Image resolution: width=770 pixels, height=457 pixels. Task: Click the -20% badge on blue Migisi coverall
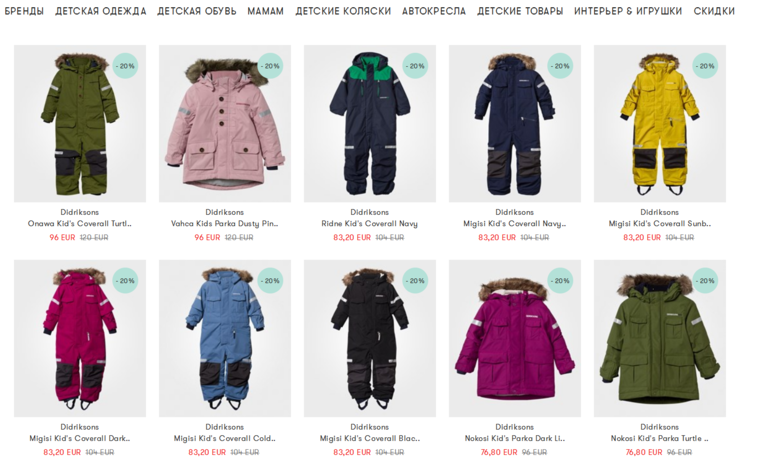coord(270,281)
